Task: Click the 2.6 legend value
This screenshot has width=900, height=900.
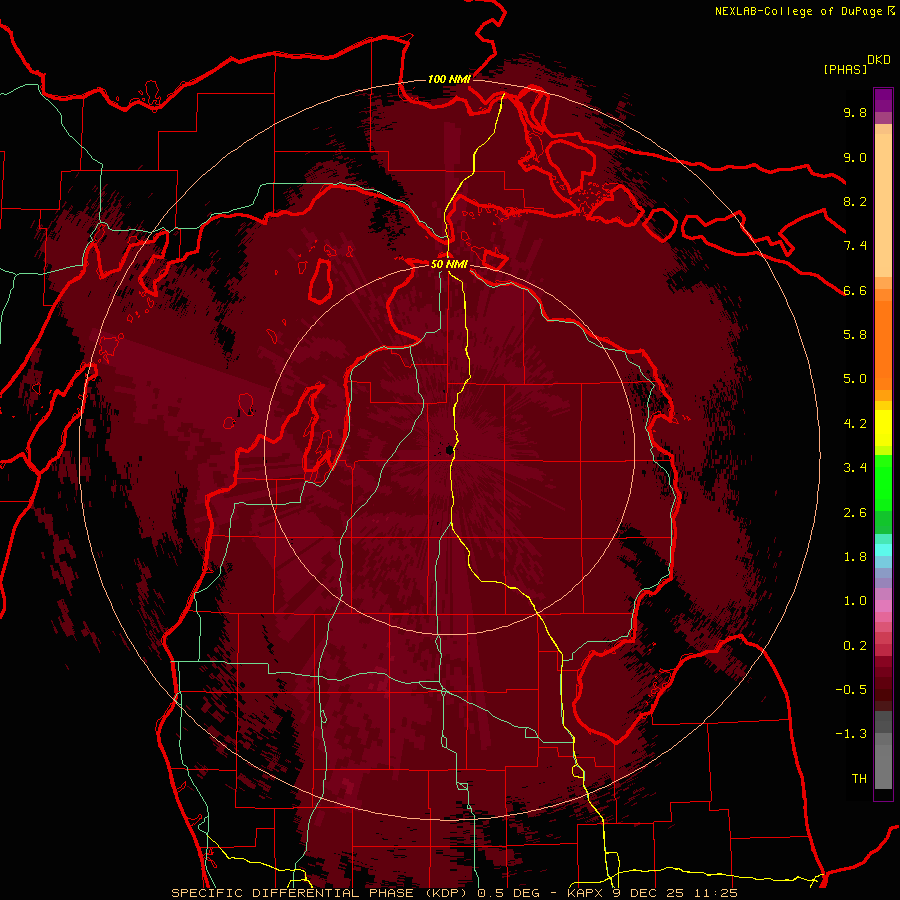Action: pyautogui.click(x=855, y=513)
